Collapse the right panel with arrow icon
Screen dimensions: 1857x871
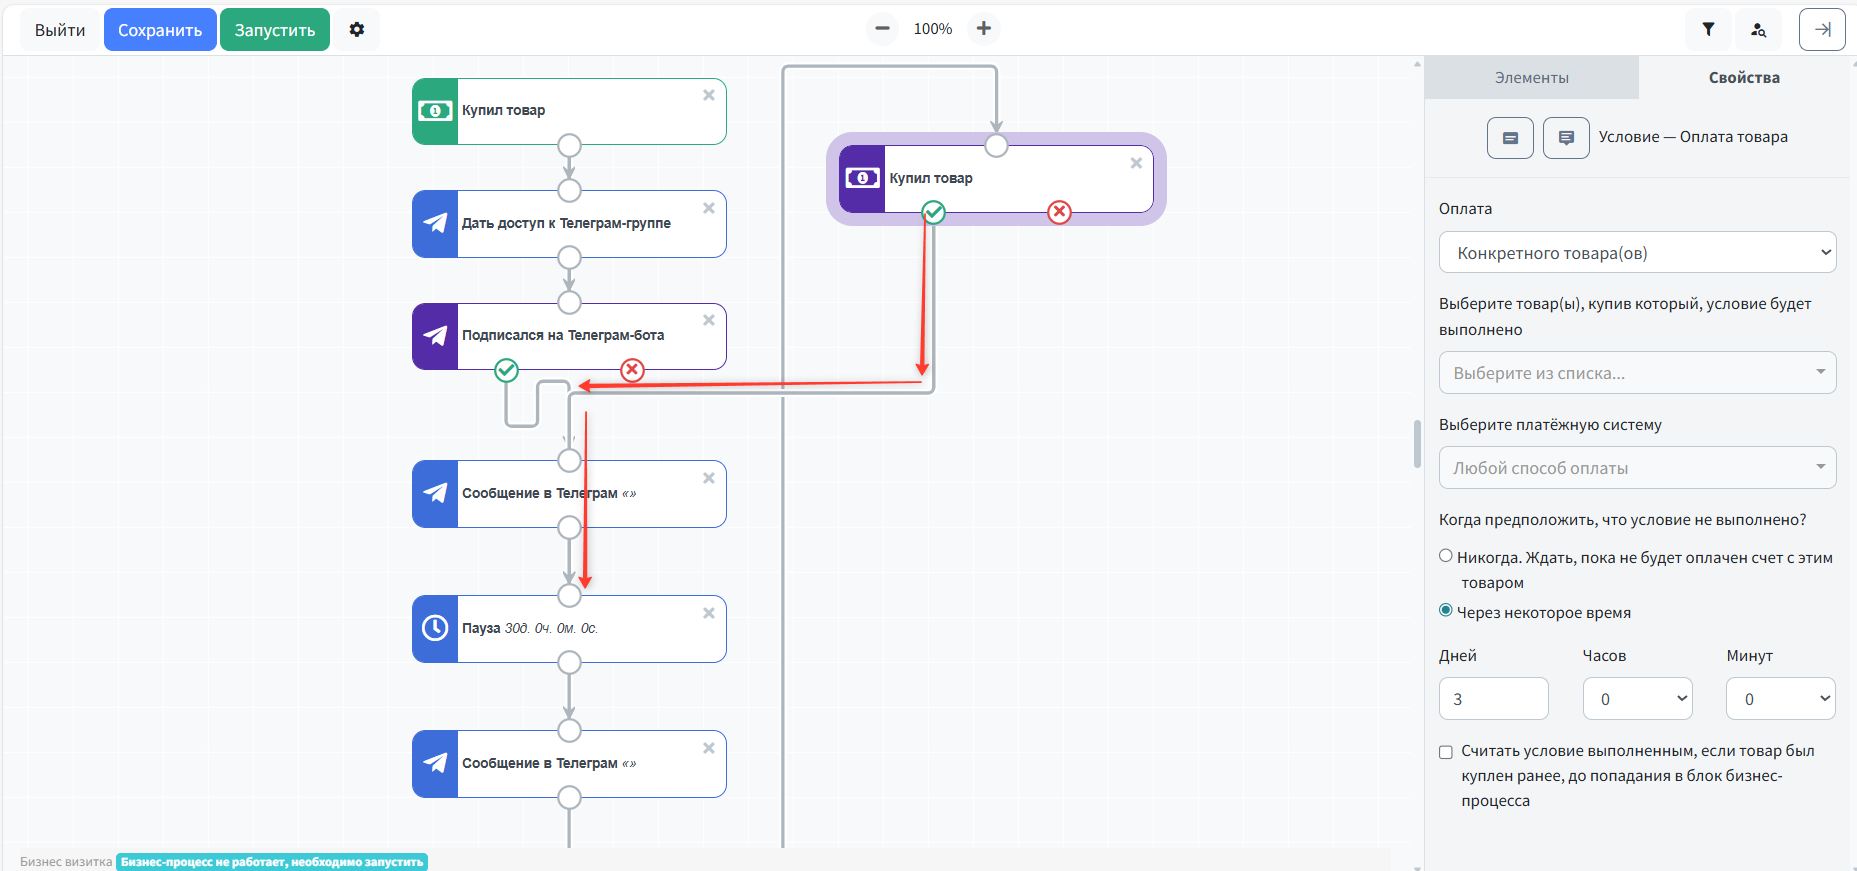click(x=1822, y=30)
